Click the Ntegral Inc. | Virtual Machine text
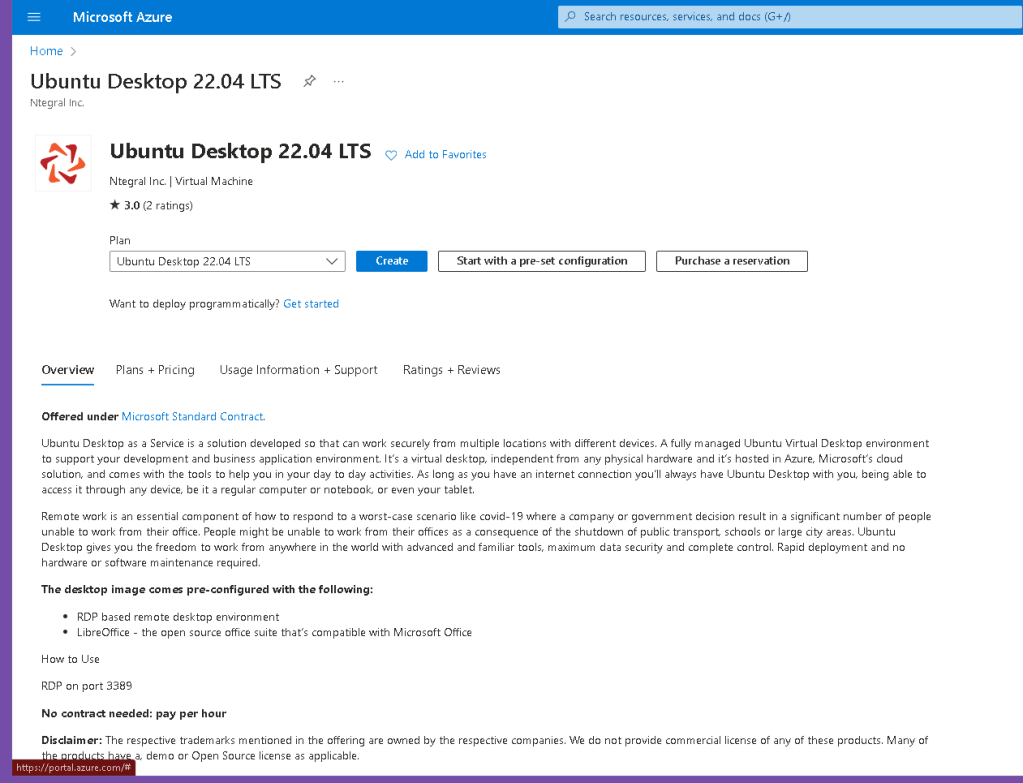This screenshot has width=1023, height=783. pyautogui.click(x=181, y=181)
